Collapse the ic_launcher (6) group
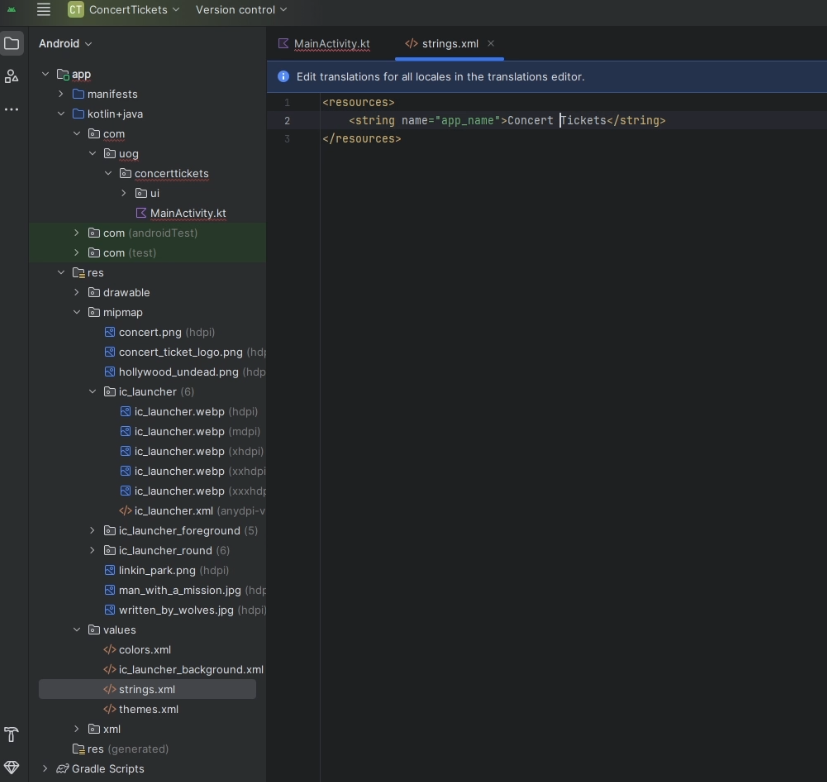This screenshot has width=827, height=782. pos(93,391)
